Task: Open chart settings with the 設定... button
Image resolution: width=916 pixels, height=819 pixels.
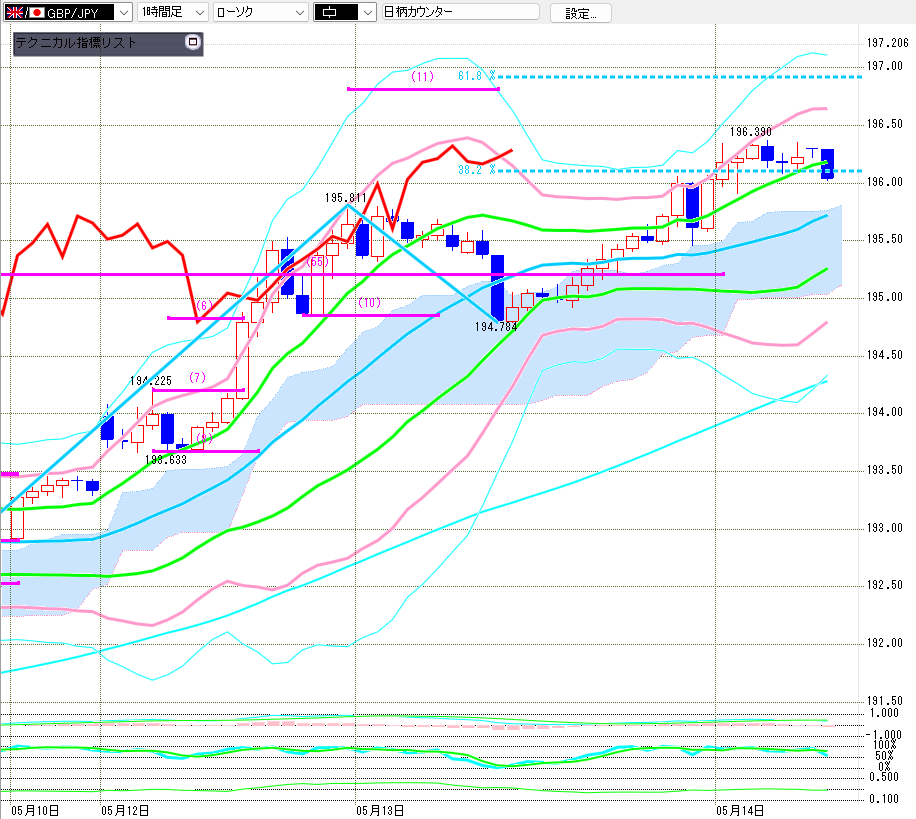Action: tap(581, 13)
